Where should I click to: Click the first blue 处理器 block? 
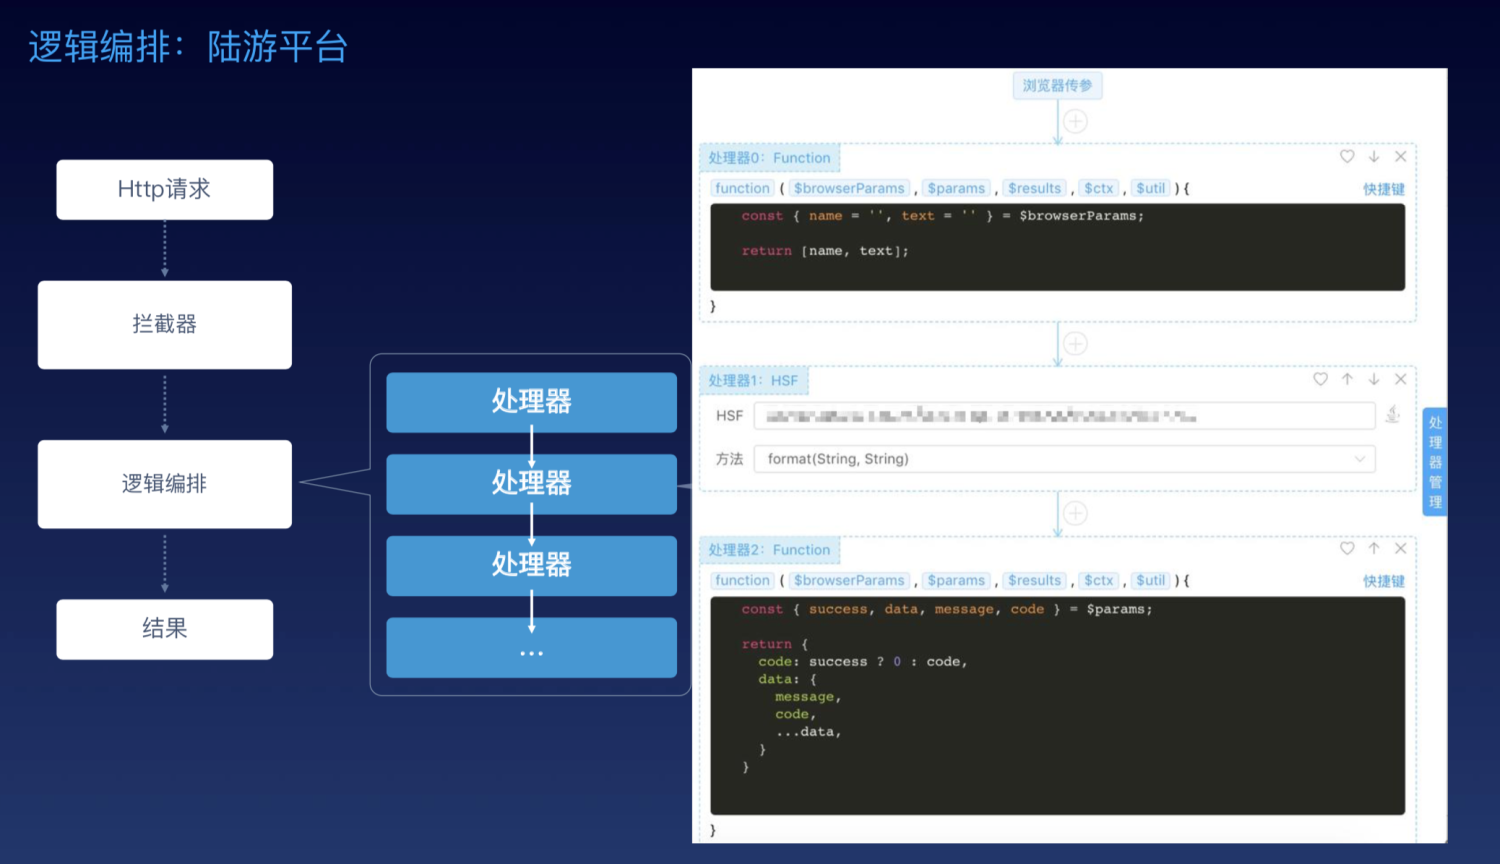[x=532, y=402]
